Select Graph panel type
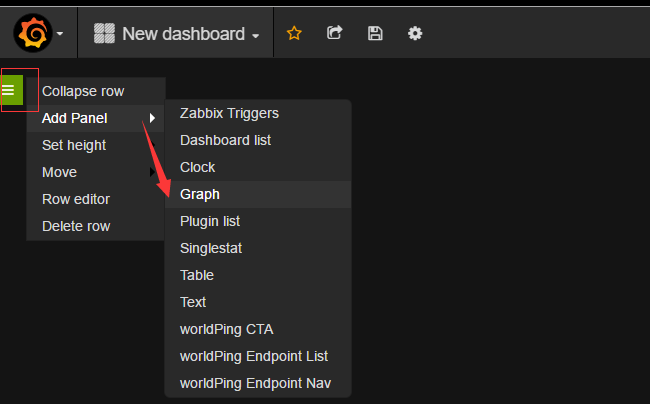 pos(258,194)
